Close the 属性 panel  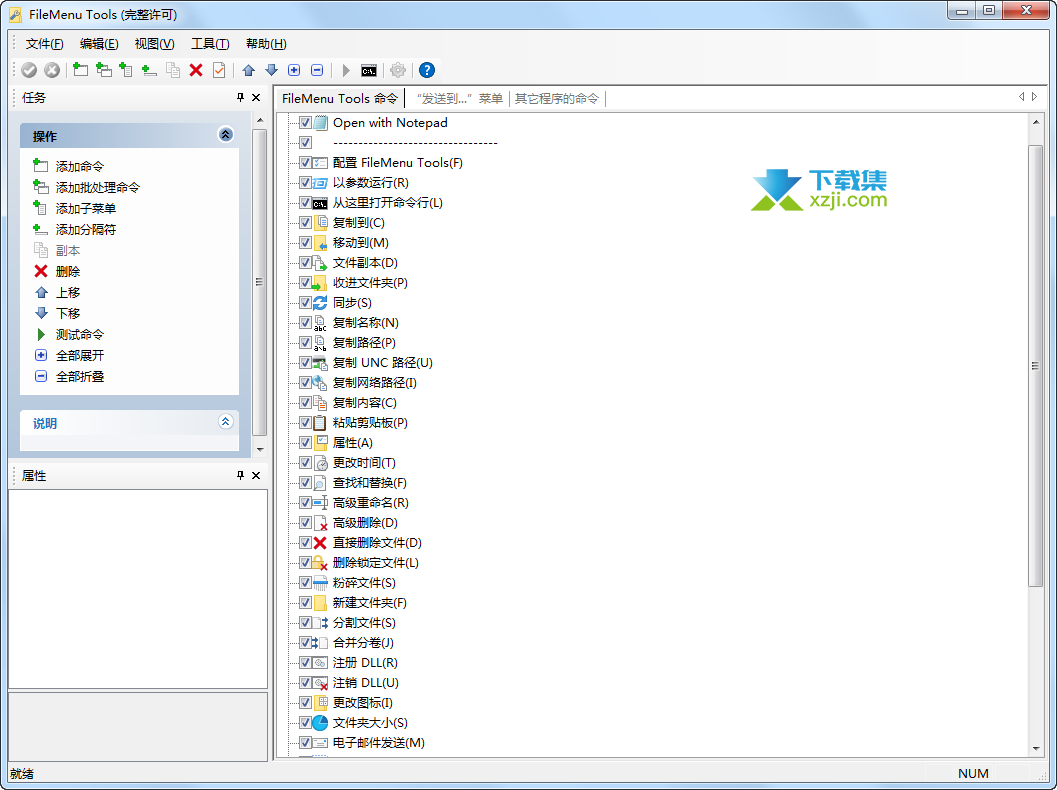256,475
